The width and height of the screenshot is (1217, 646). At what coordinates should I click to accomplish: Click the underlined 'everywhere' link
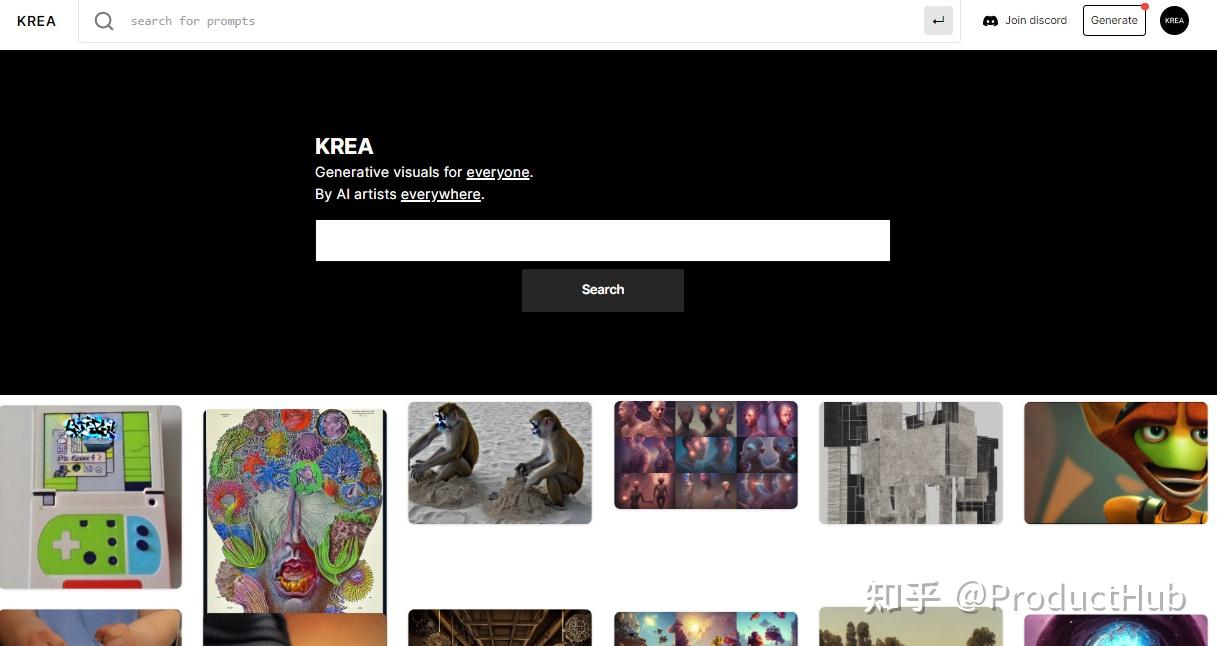click(x=441, y=194)
